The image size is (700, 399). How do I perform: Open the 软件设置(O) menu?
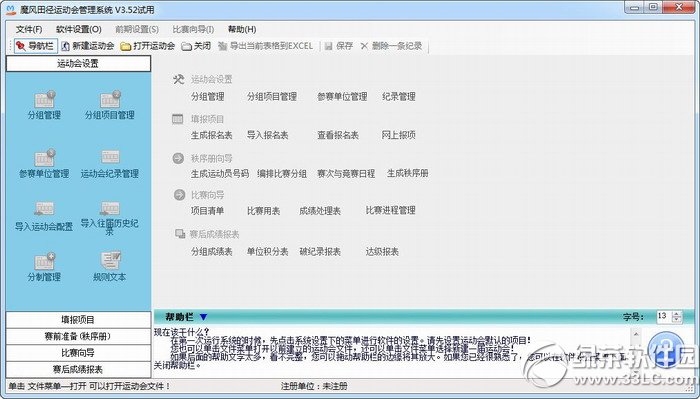(x=79, y=29)
